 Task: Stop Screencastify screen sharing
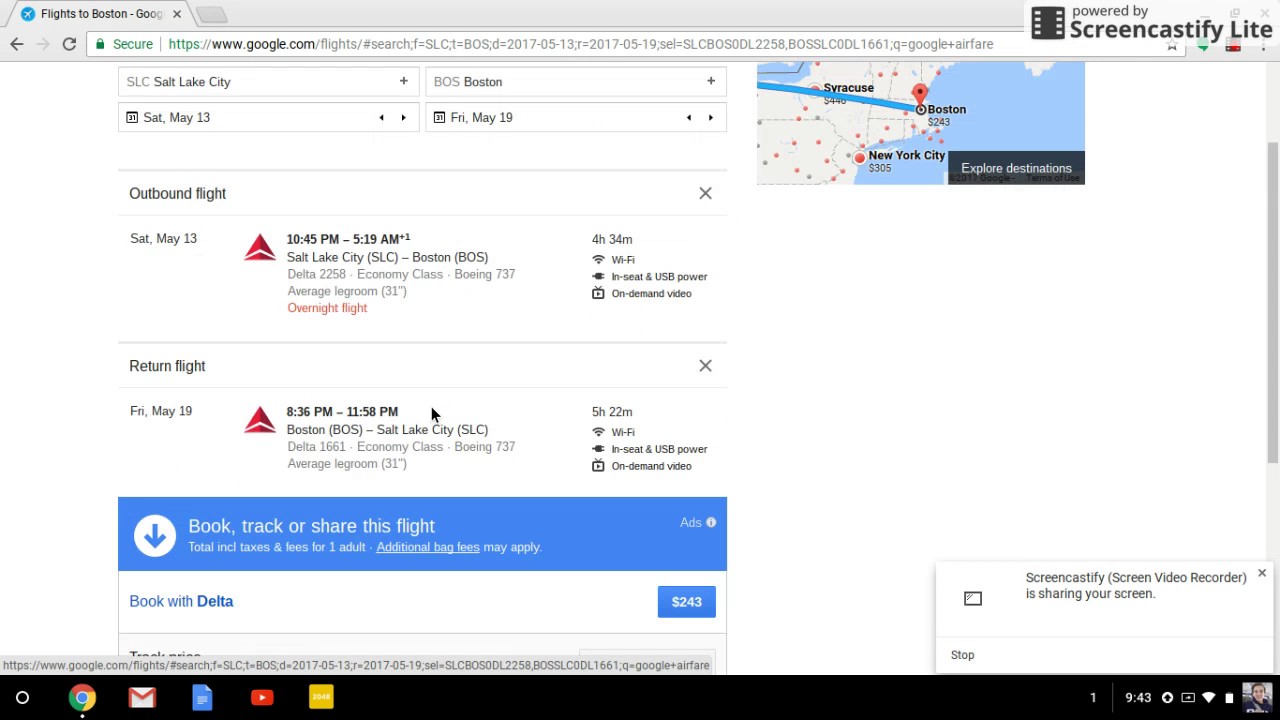(962, 655)
